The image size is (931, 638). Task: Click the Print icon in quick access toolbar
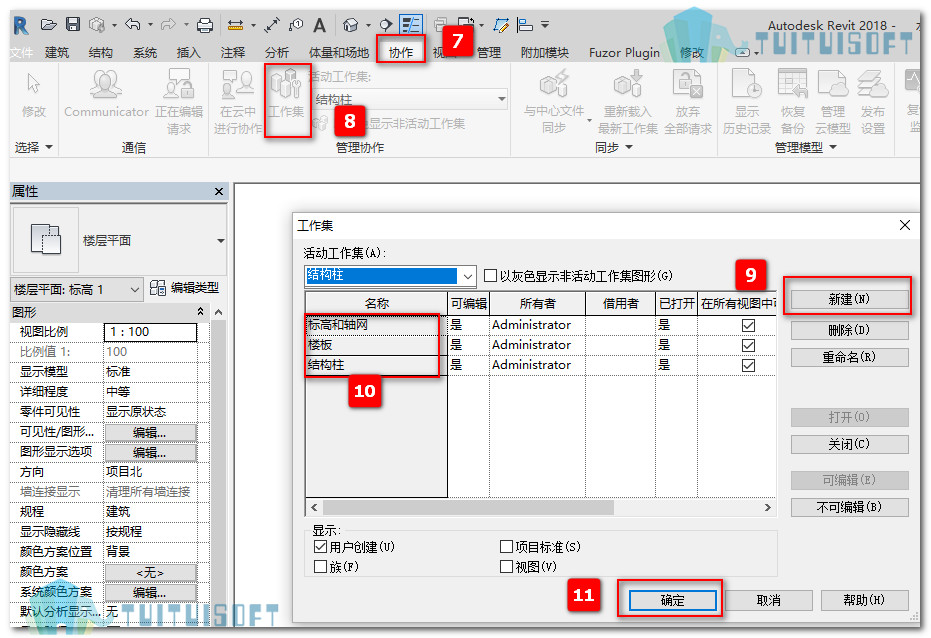pyautogui.click(x=205, y=25)
